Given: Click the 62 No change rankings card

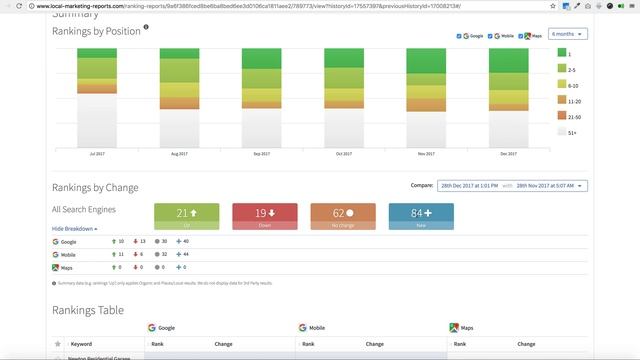Looking at the screenshot, I should pos(343,216).
